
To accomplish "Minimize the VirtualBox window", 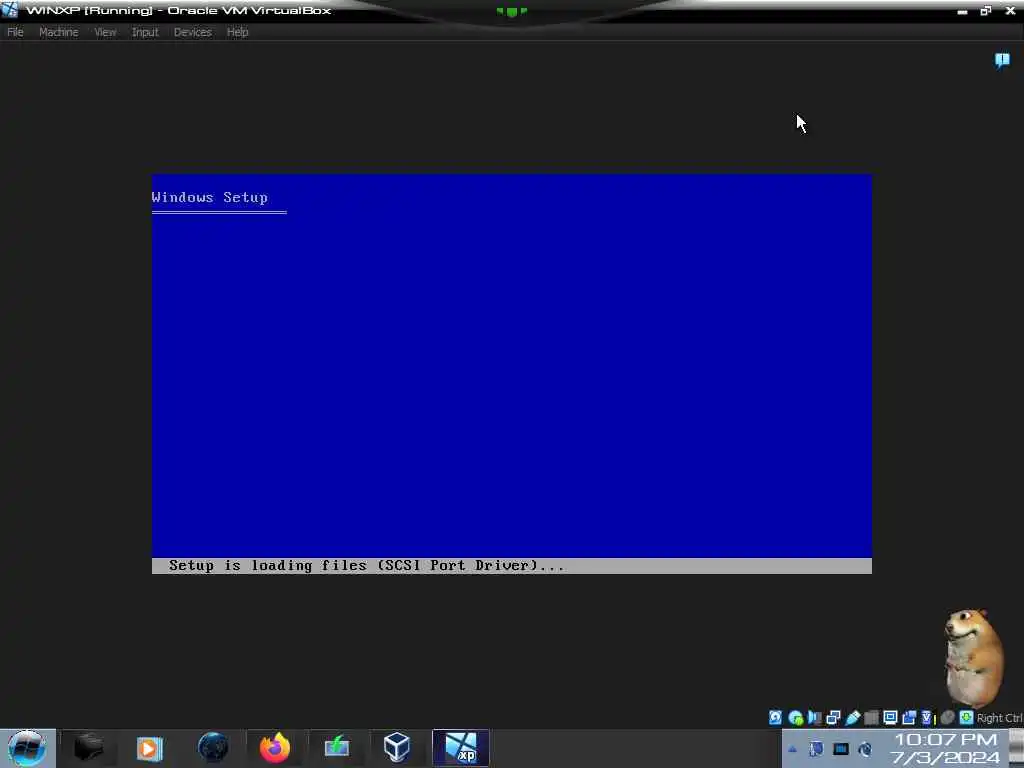I will (x=963, y=11).
